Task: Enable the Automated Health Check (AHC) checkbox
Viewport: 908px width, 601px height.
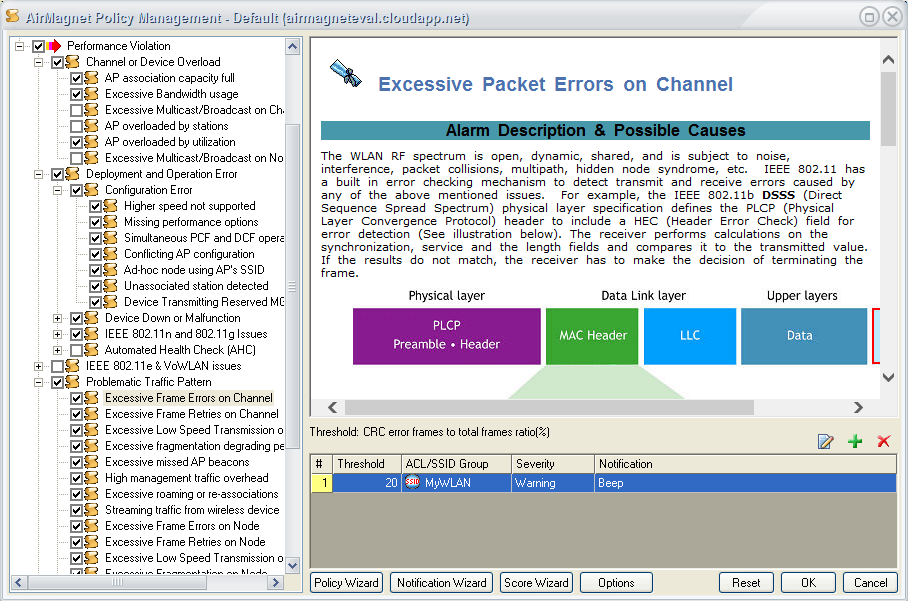Action: point(76,350)
